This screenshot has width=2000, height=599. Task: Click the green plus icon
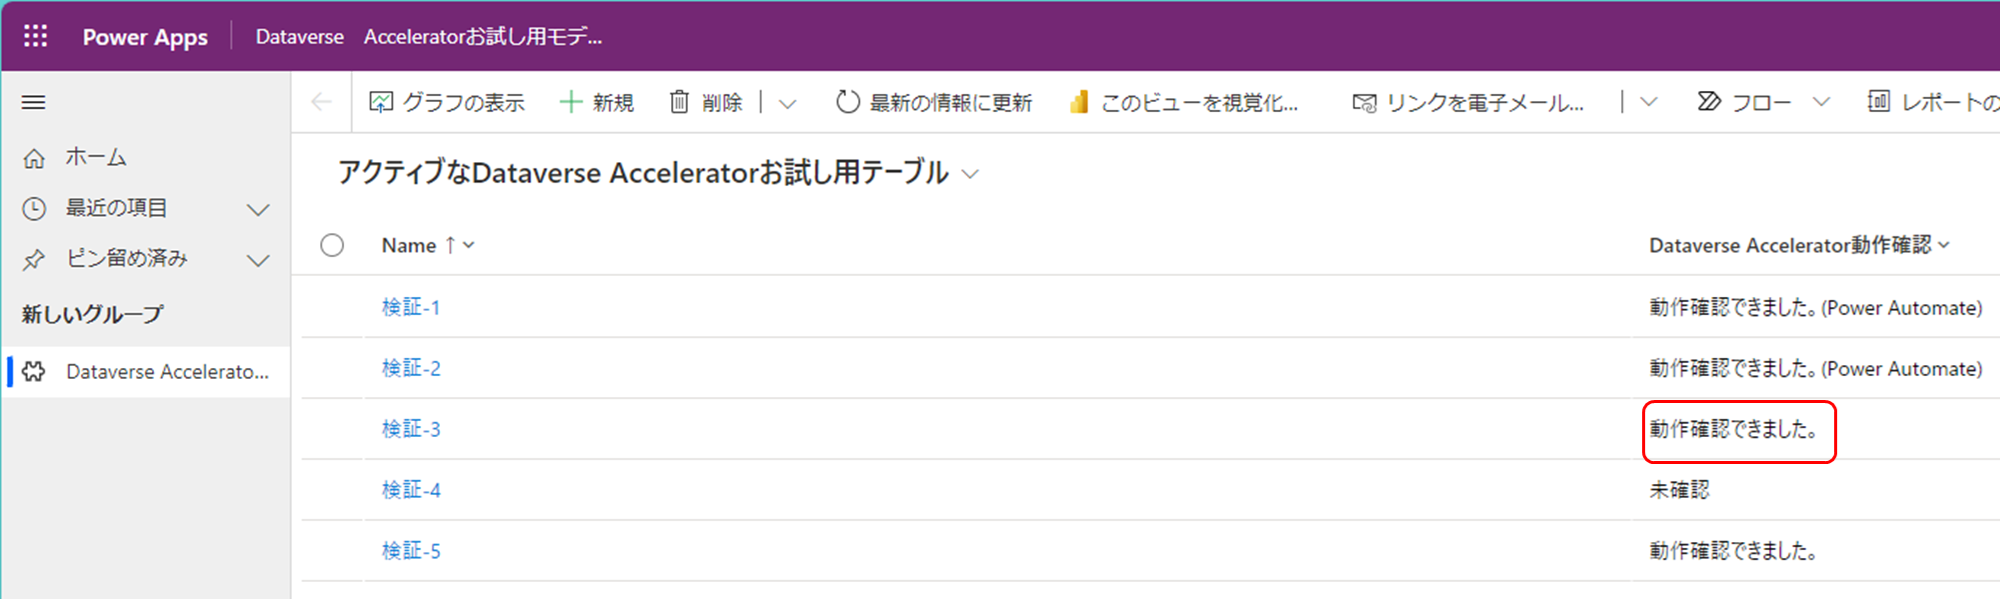tap(570, 102)
